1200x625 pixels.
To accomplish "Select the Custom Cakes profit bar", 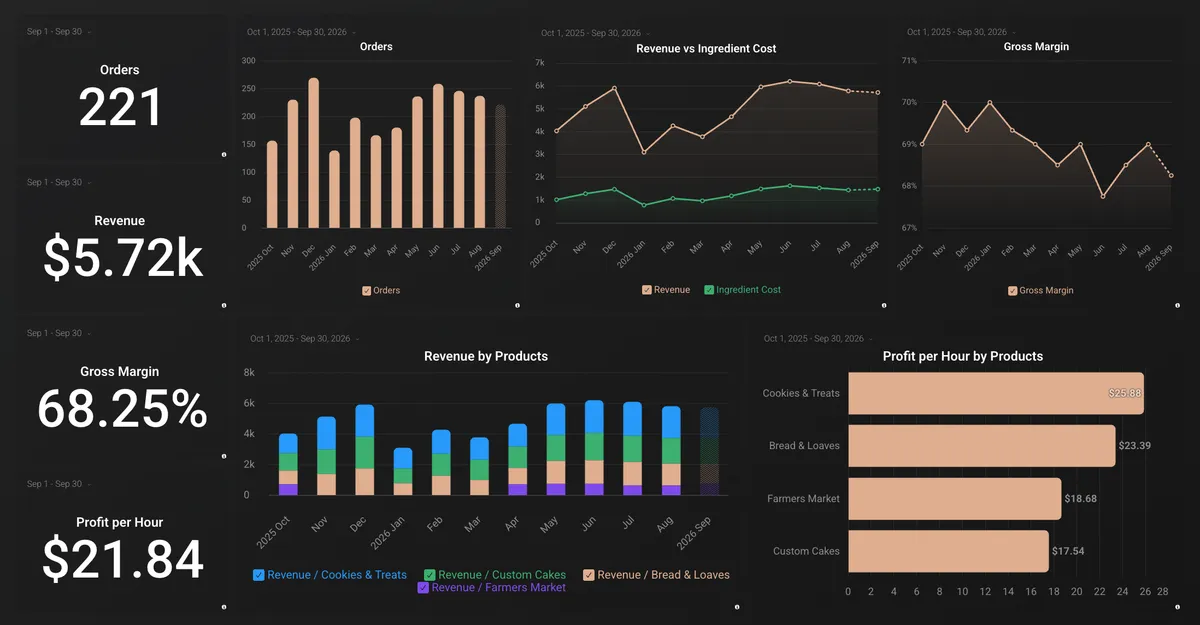I will [949, 551].
